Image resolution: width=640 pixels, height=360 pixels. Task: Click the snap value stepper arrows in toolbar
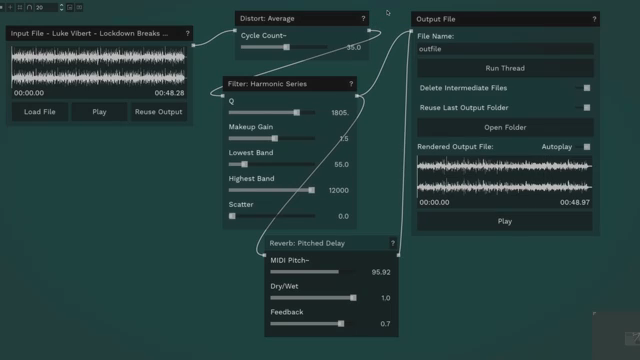61,7
